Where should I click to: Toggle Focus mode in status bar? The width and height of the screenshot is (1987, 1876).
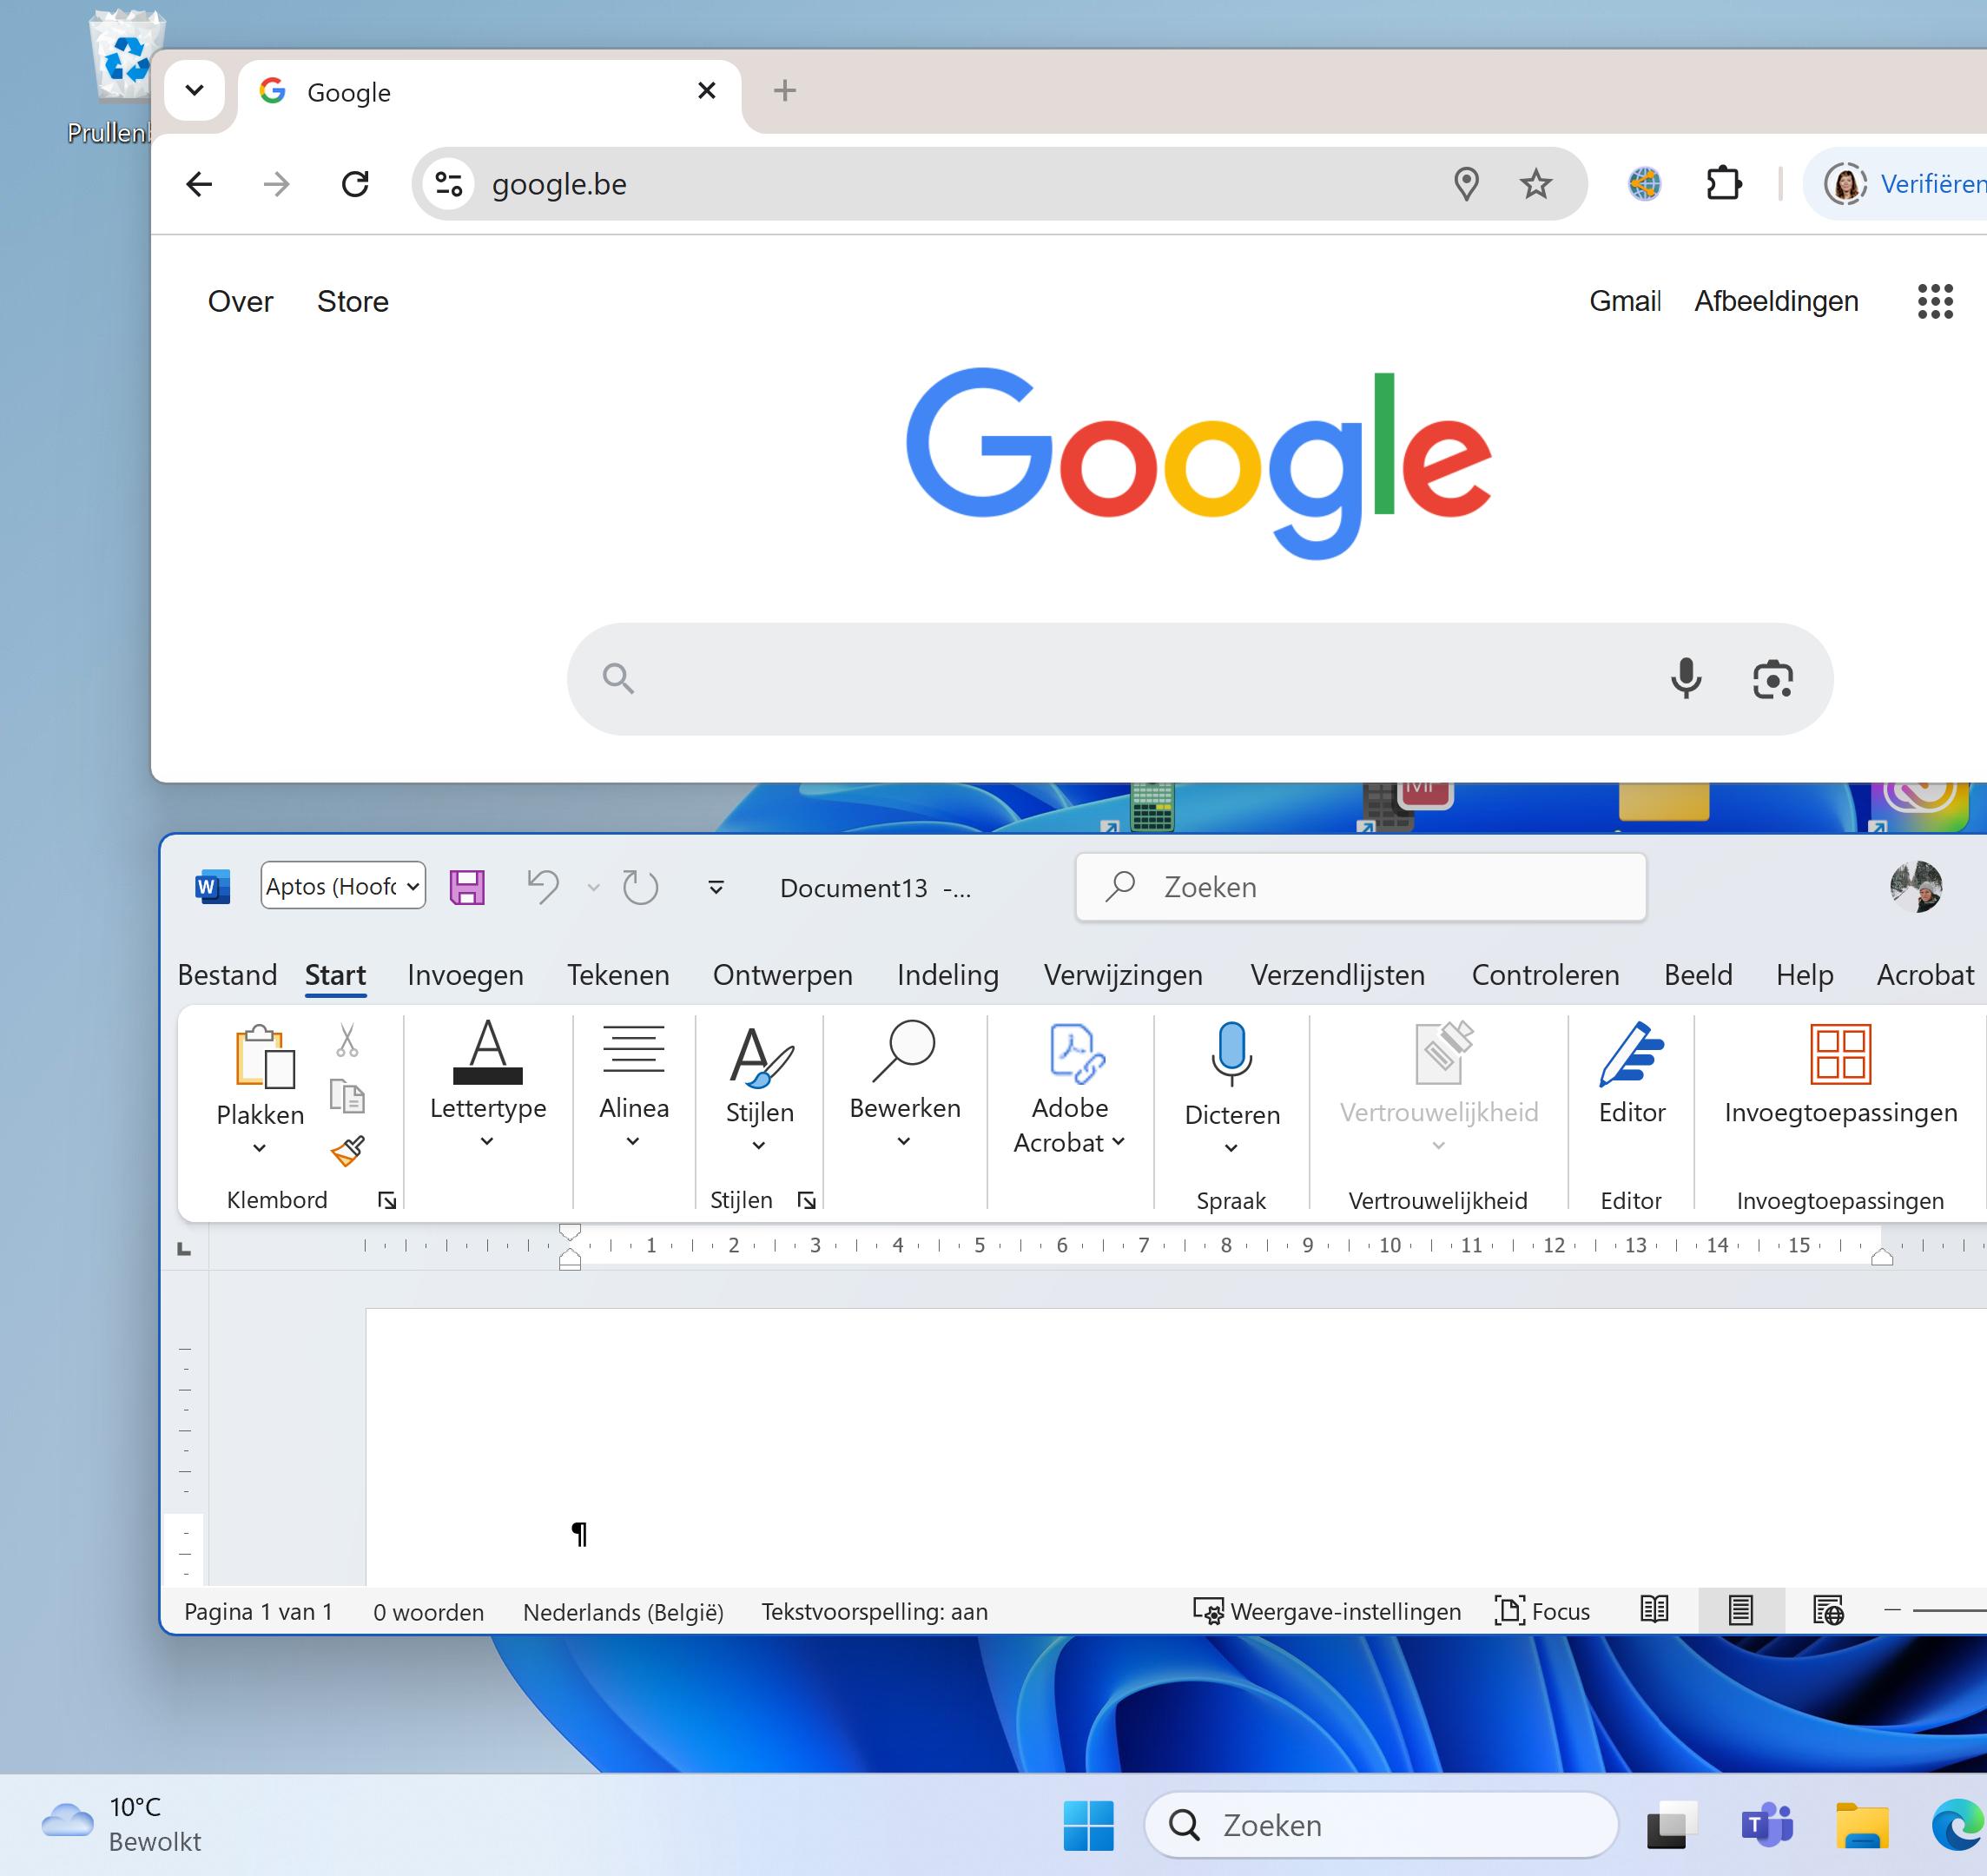pos(1542,1611)
